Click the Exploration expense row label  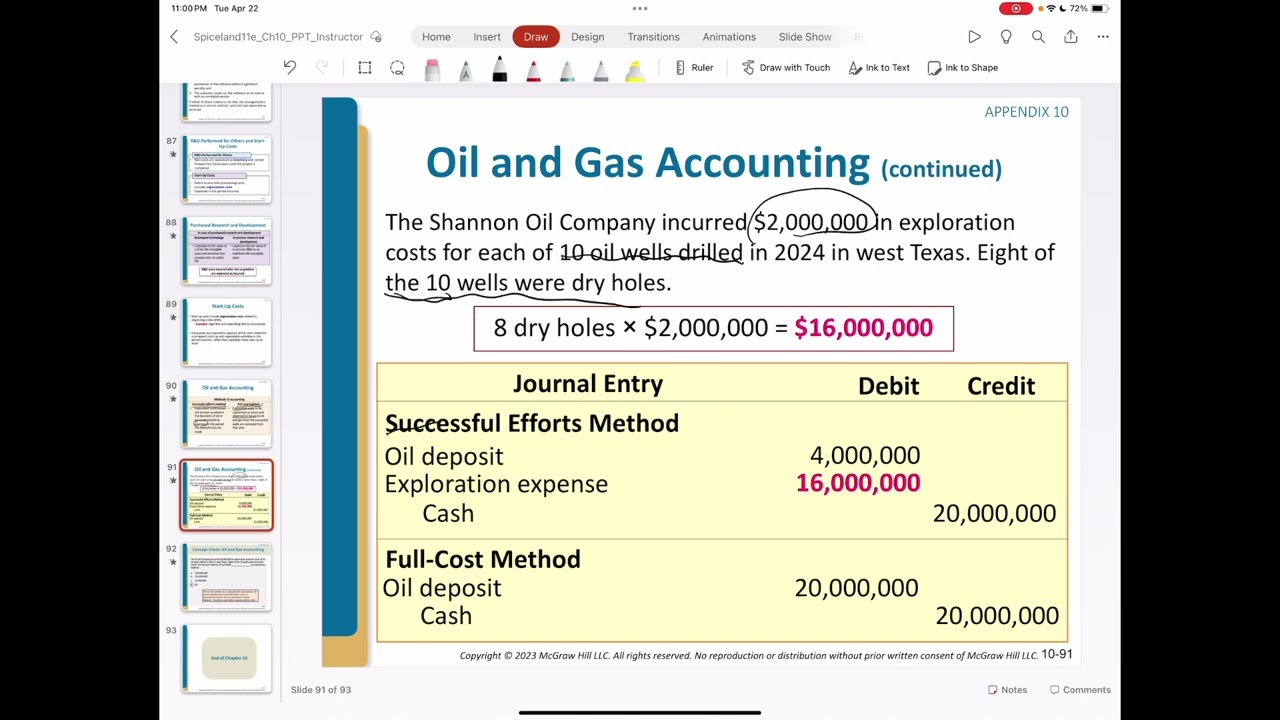496,484
